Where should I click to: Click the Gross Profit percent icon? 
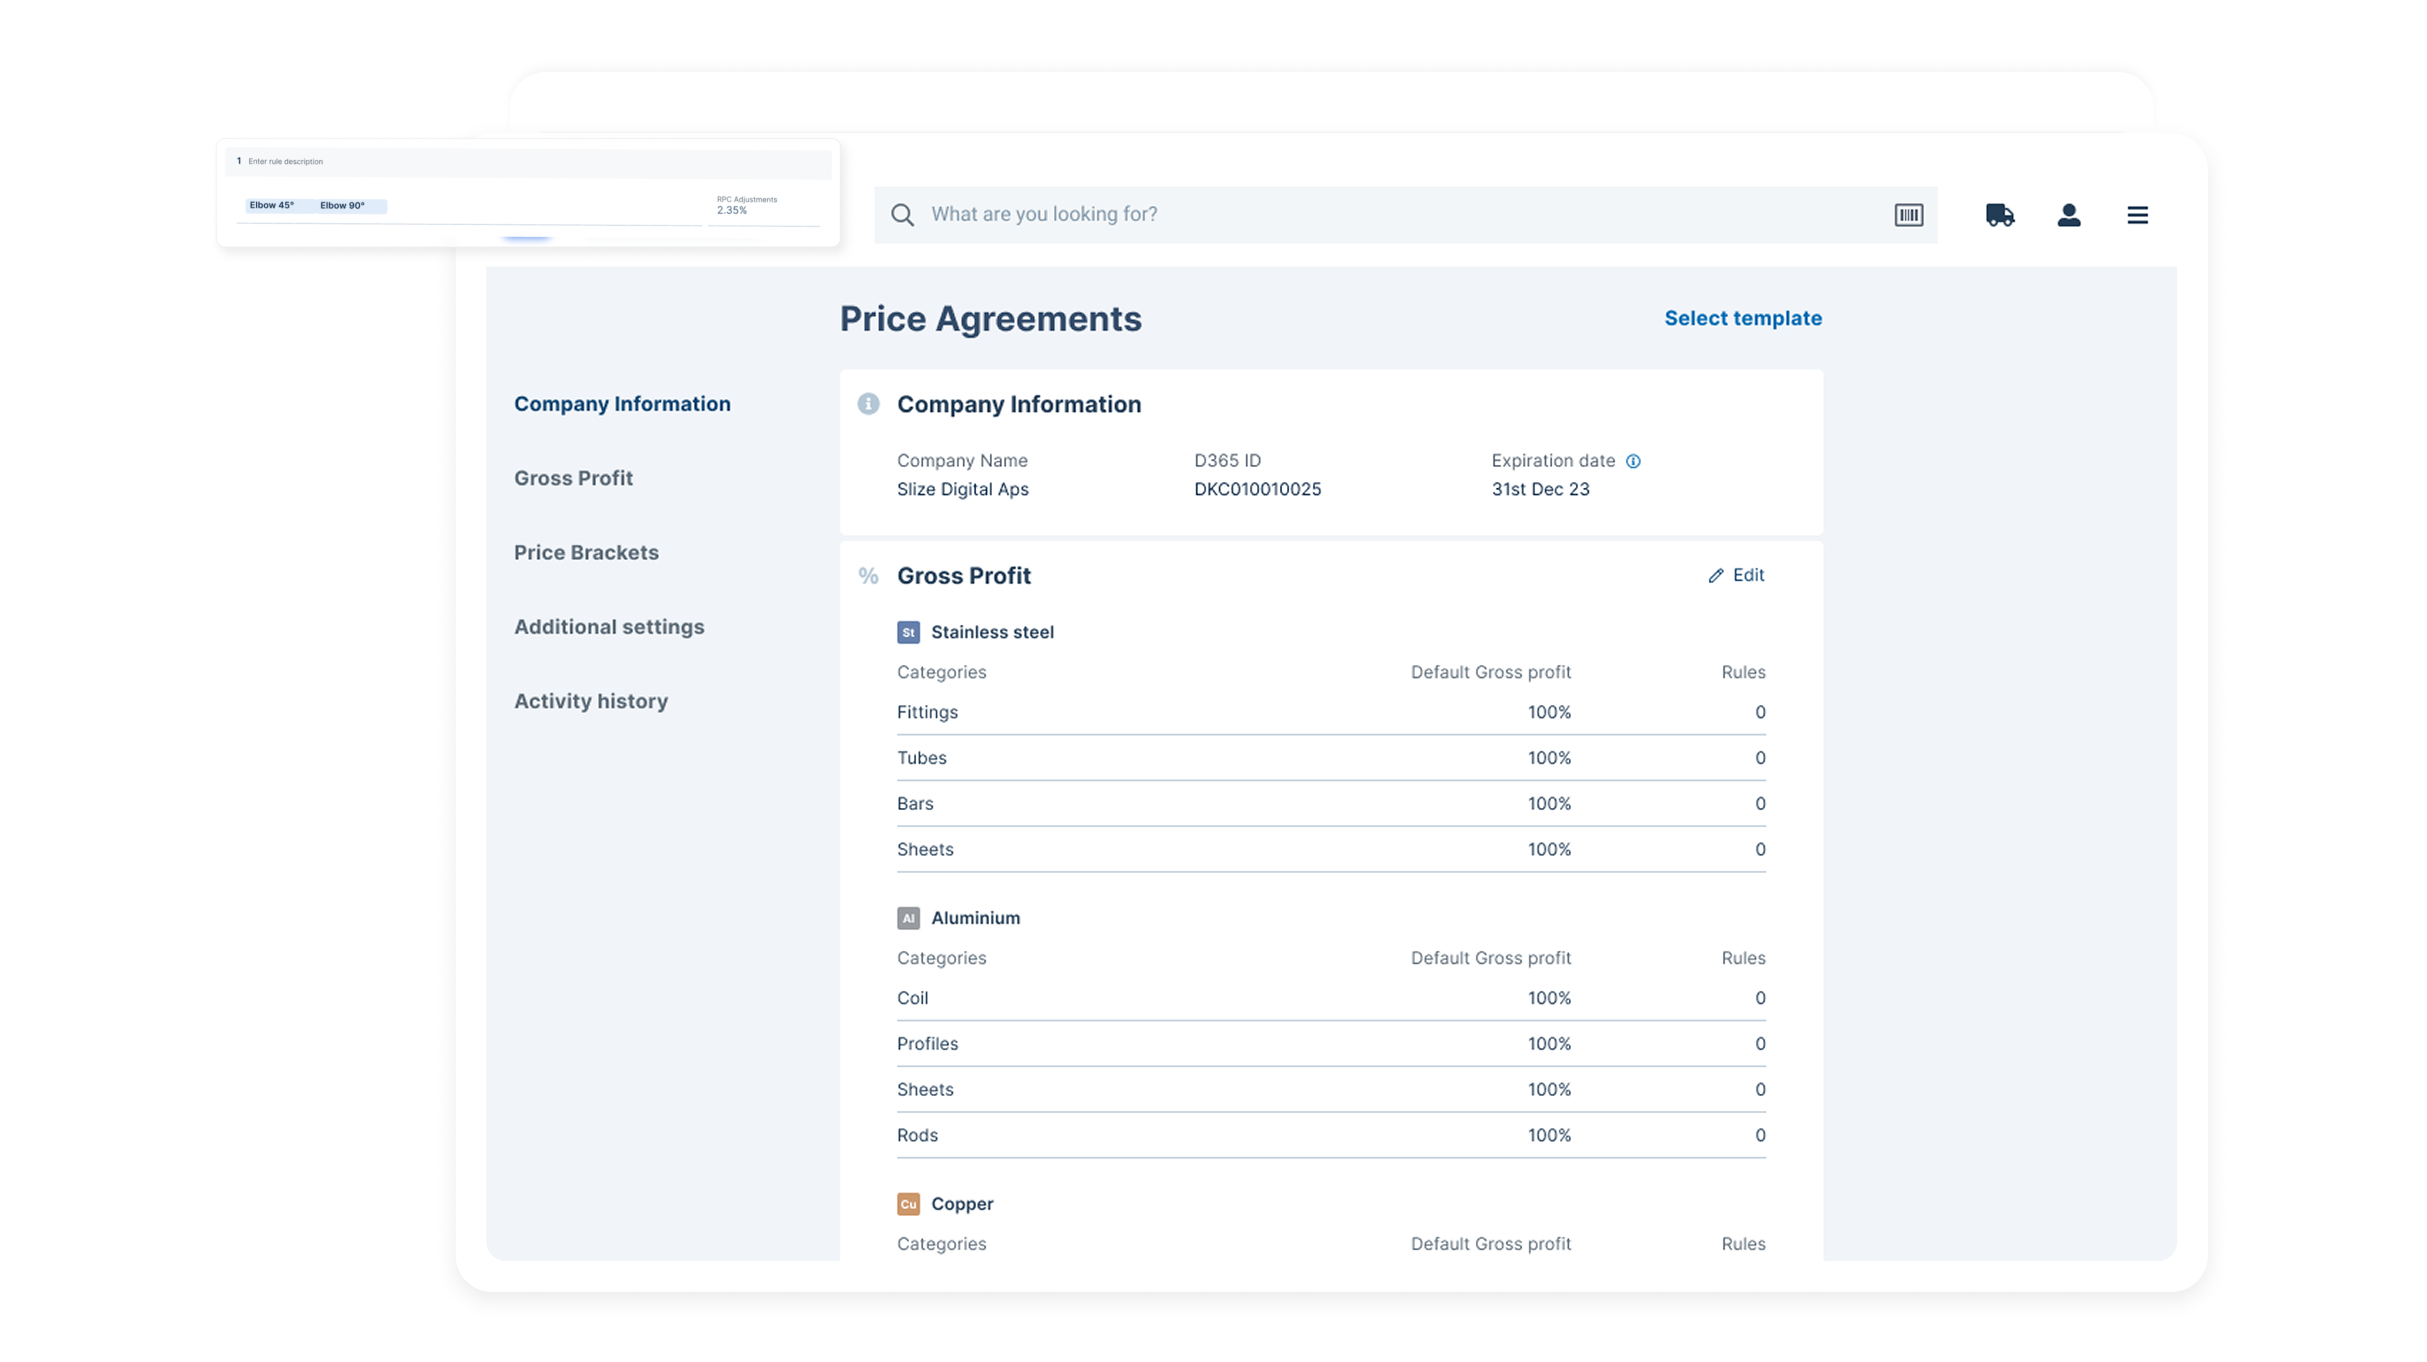[x=868, y=576]
